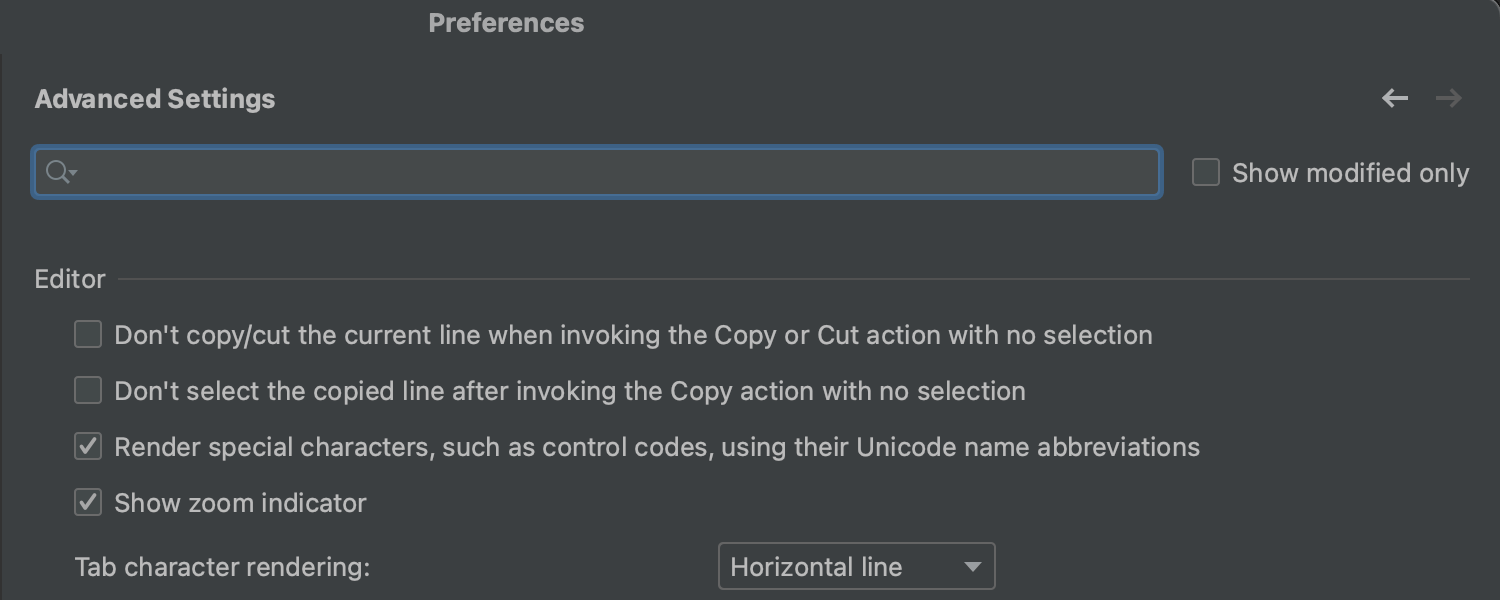
Task: Click Don't select copied line label text
Action: pyautogui.click(x=569, y=391)
